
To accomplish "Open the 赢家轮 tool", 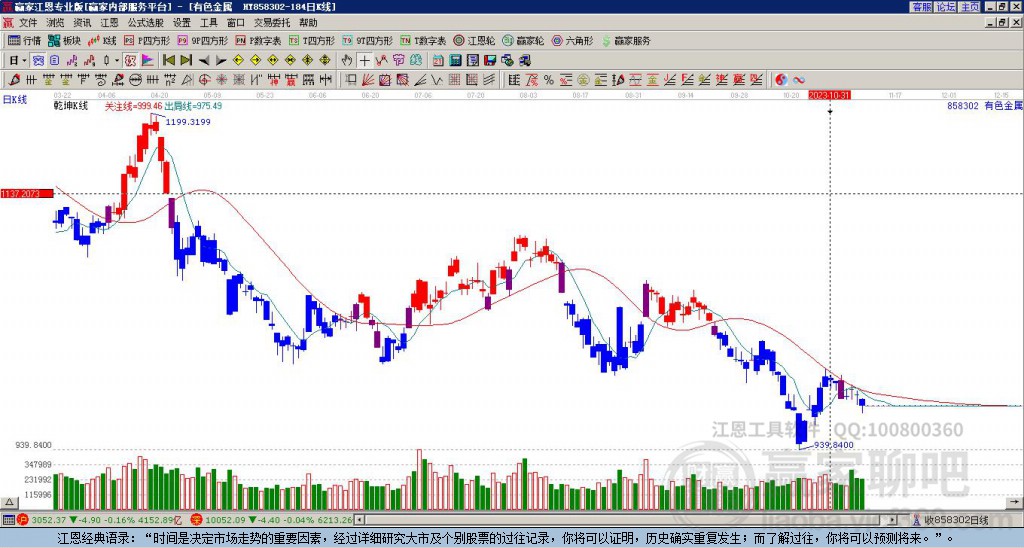I will point(523,40).
